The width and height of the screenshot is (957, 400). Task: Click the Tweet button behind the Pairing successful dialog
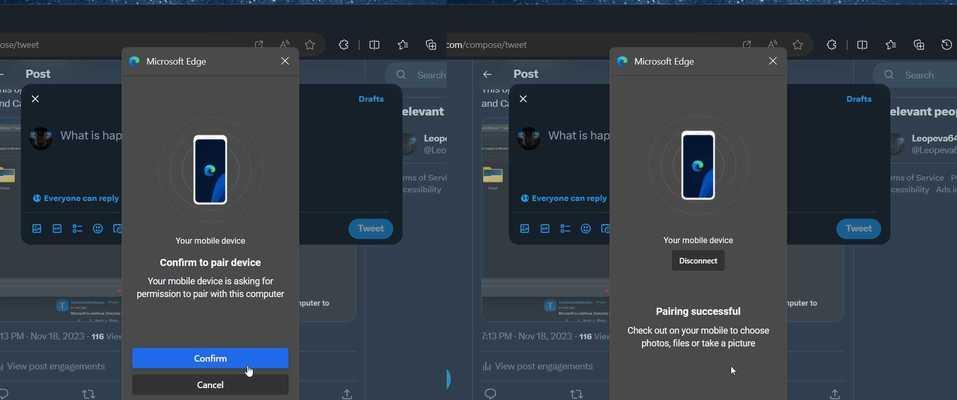click(x=859, y=228)
